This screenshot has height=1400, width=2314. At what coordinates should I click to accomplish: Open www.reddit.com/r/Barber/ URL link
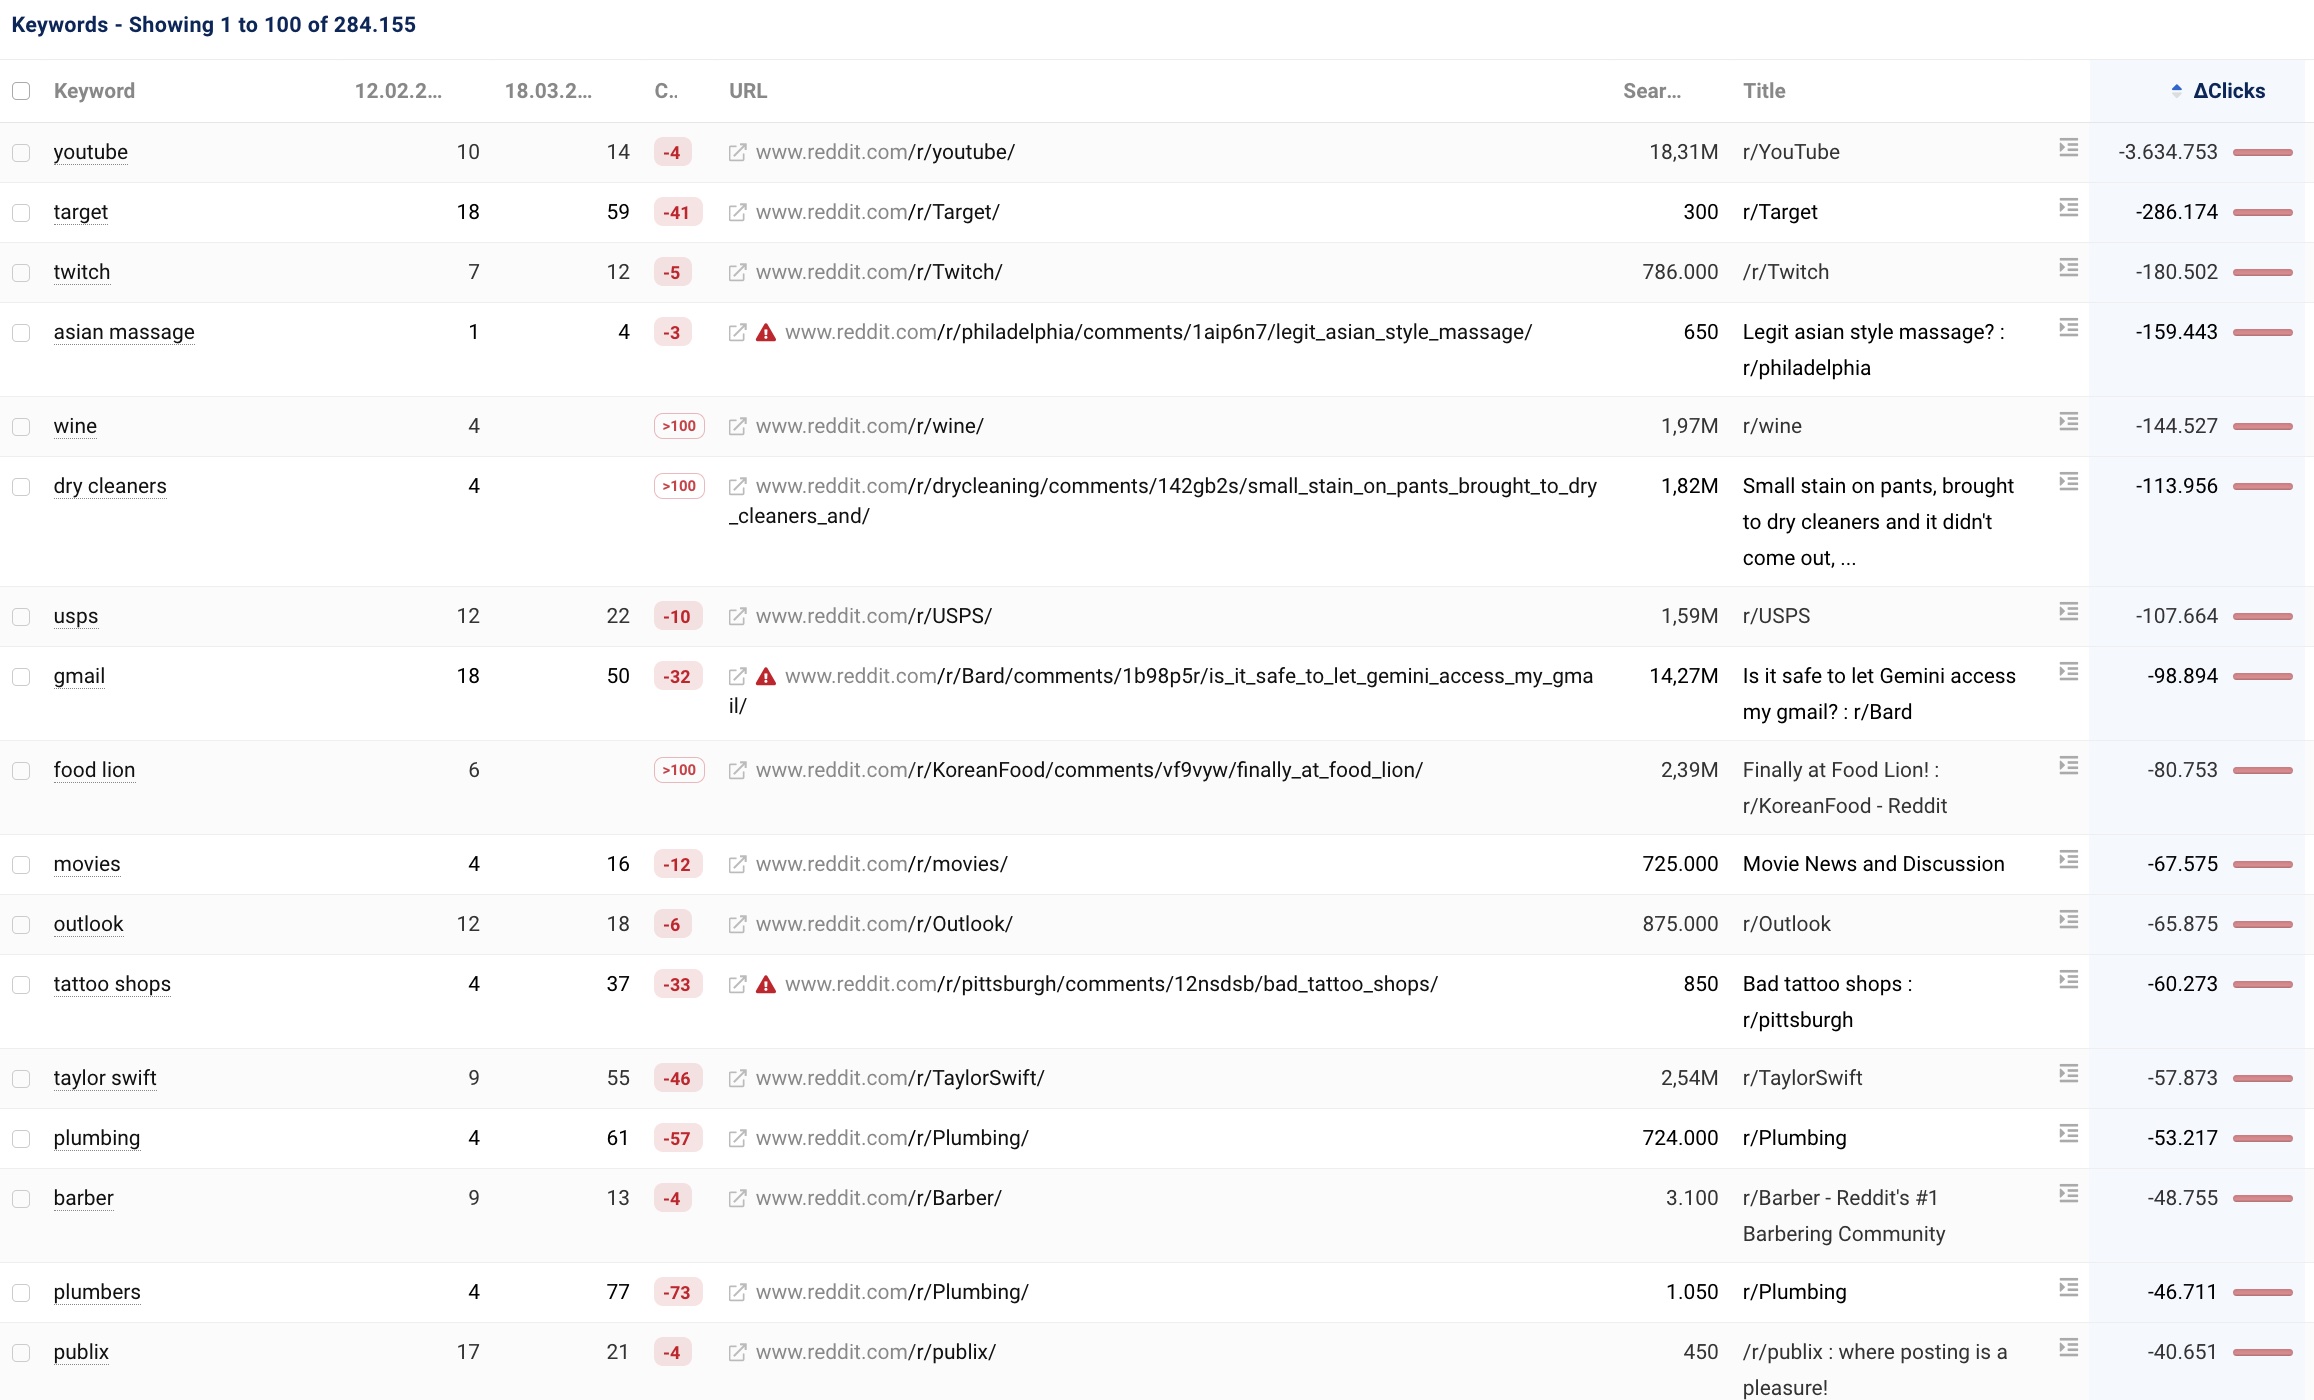click(x=878, y=1198)
